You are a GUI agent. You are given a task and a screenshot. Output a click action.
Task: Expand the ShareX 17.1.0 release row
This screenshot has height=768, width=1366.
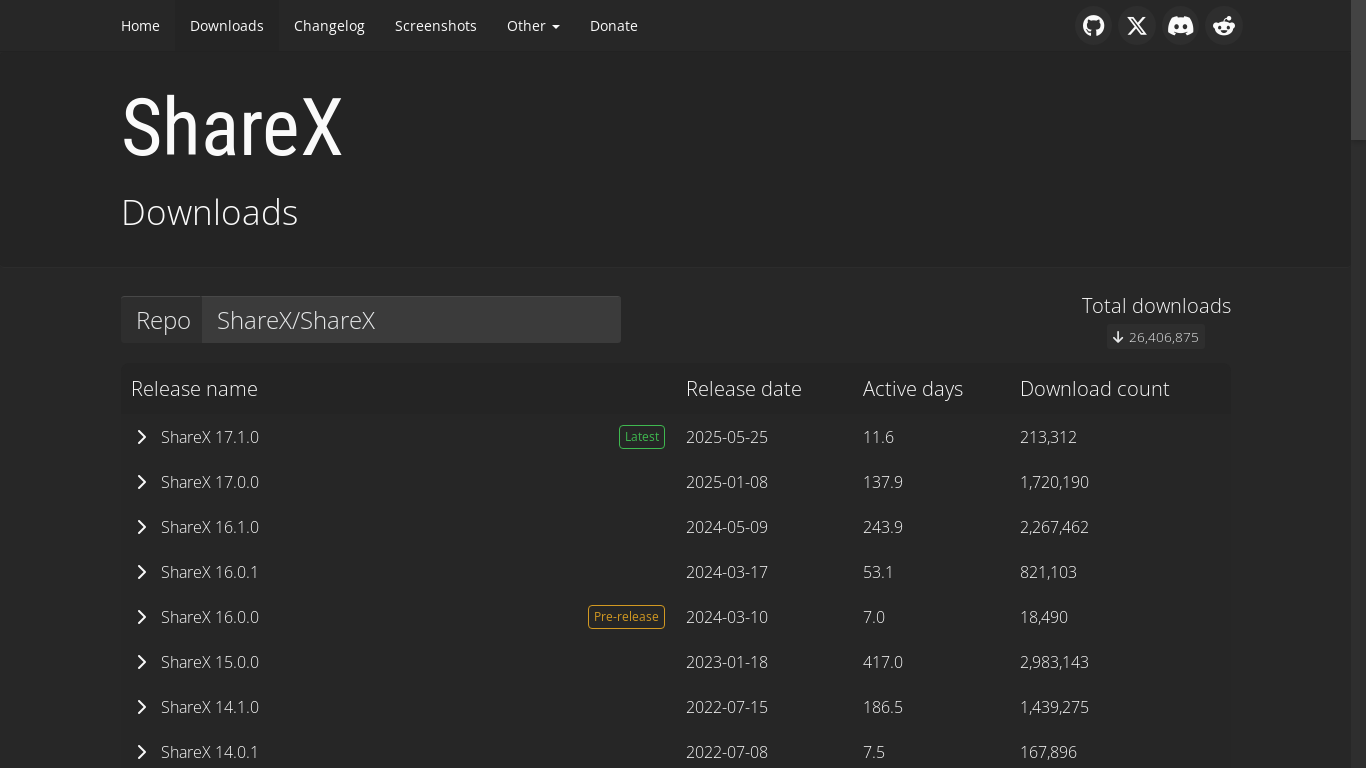[x=142, y=437]
